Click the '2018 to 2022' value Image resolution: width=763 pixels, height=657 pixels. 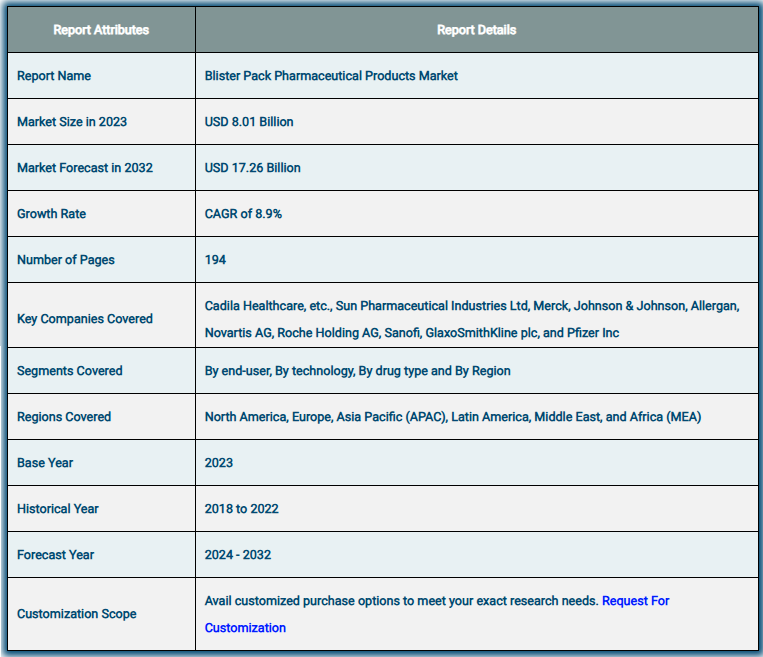241,509
